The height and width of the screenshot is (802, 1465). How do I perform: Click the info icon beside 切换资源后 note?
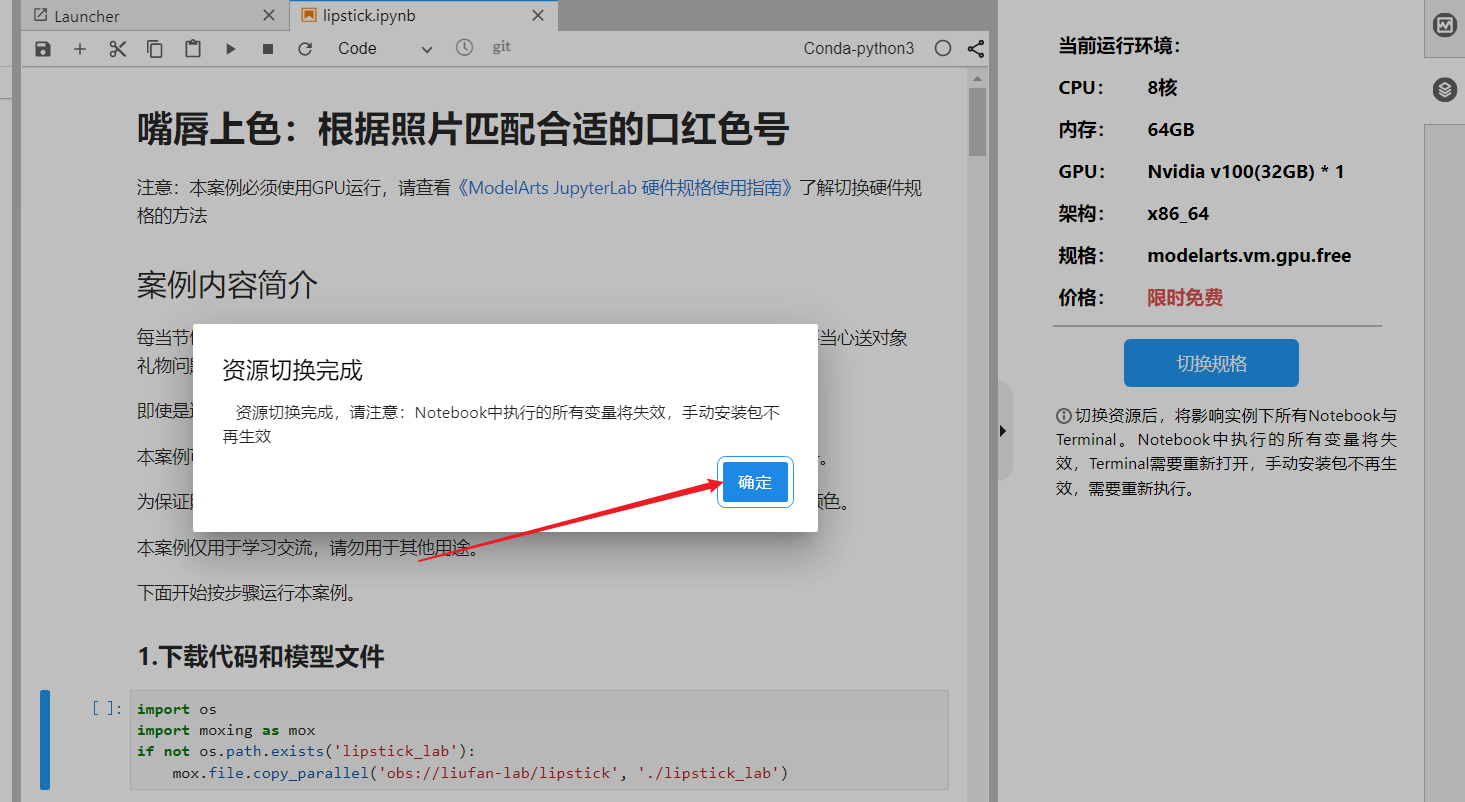coord(1064,416)
